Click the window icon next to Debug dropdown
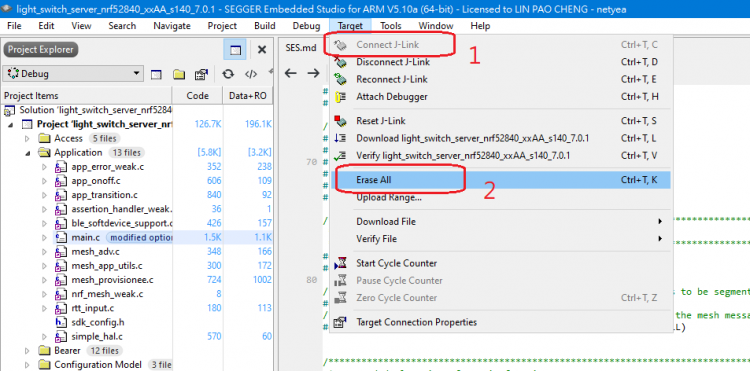The height and width of the screenshot is (371, 750). pos(156,74)
